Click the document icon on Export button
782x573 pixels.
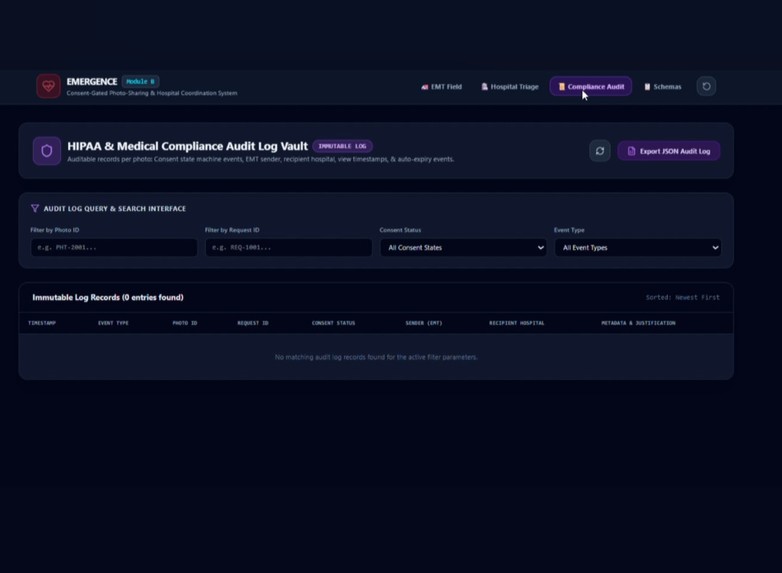(x=631, y=151)
